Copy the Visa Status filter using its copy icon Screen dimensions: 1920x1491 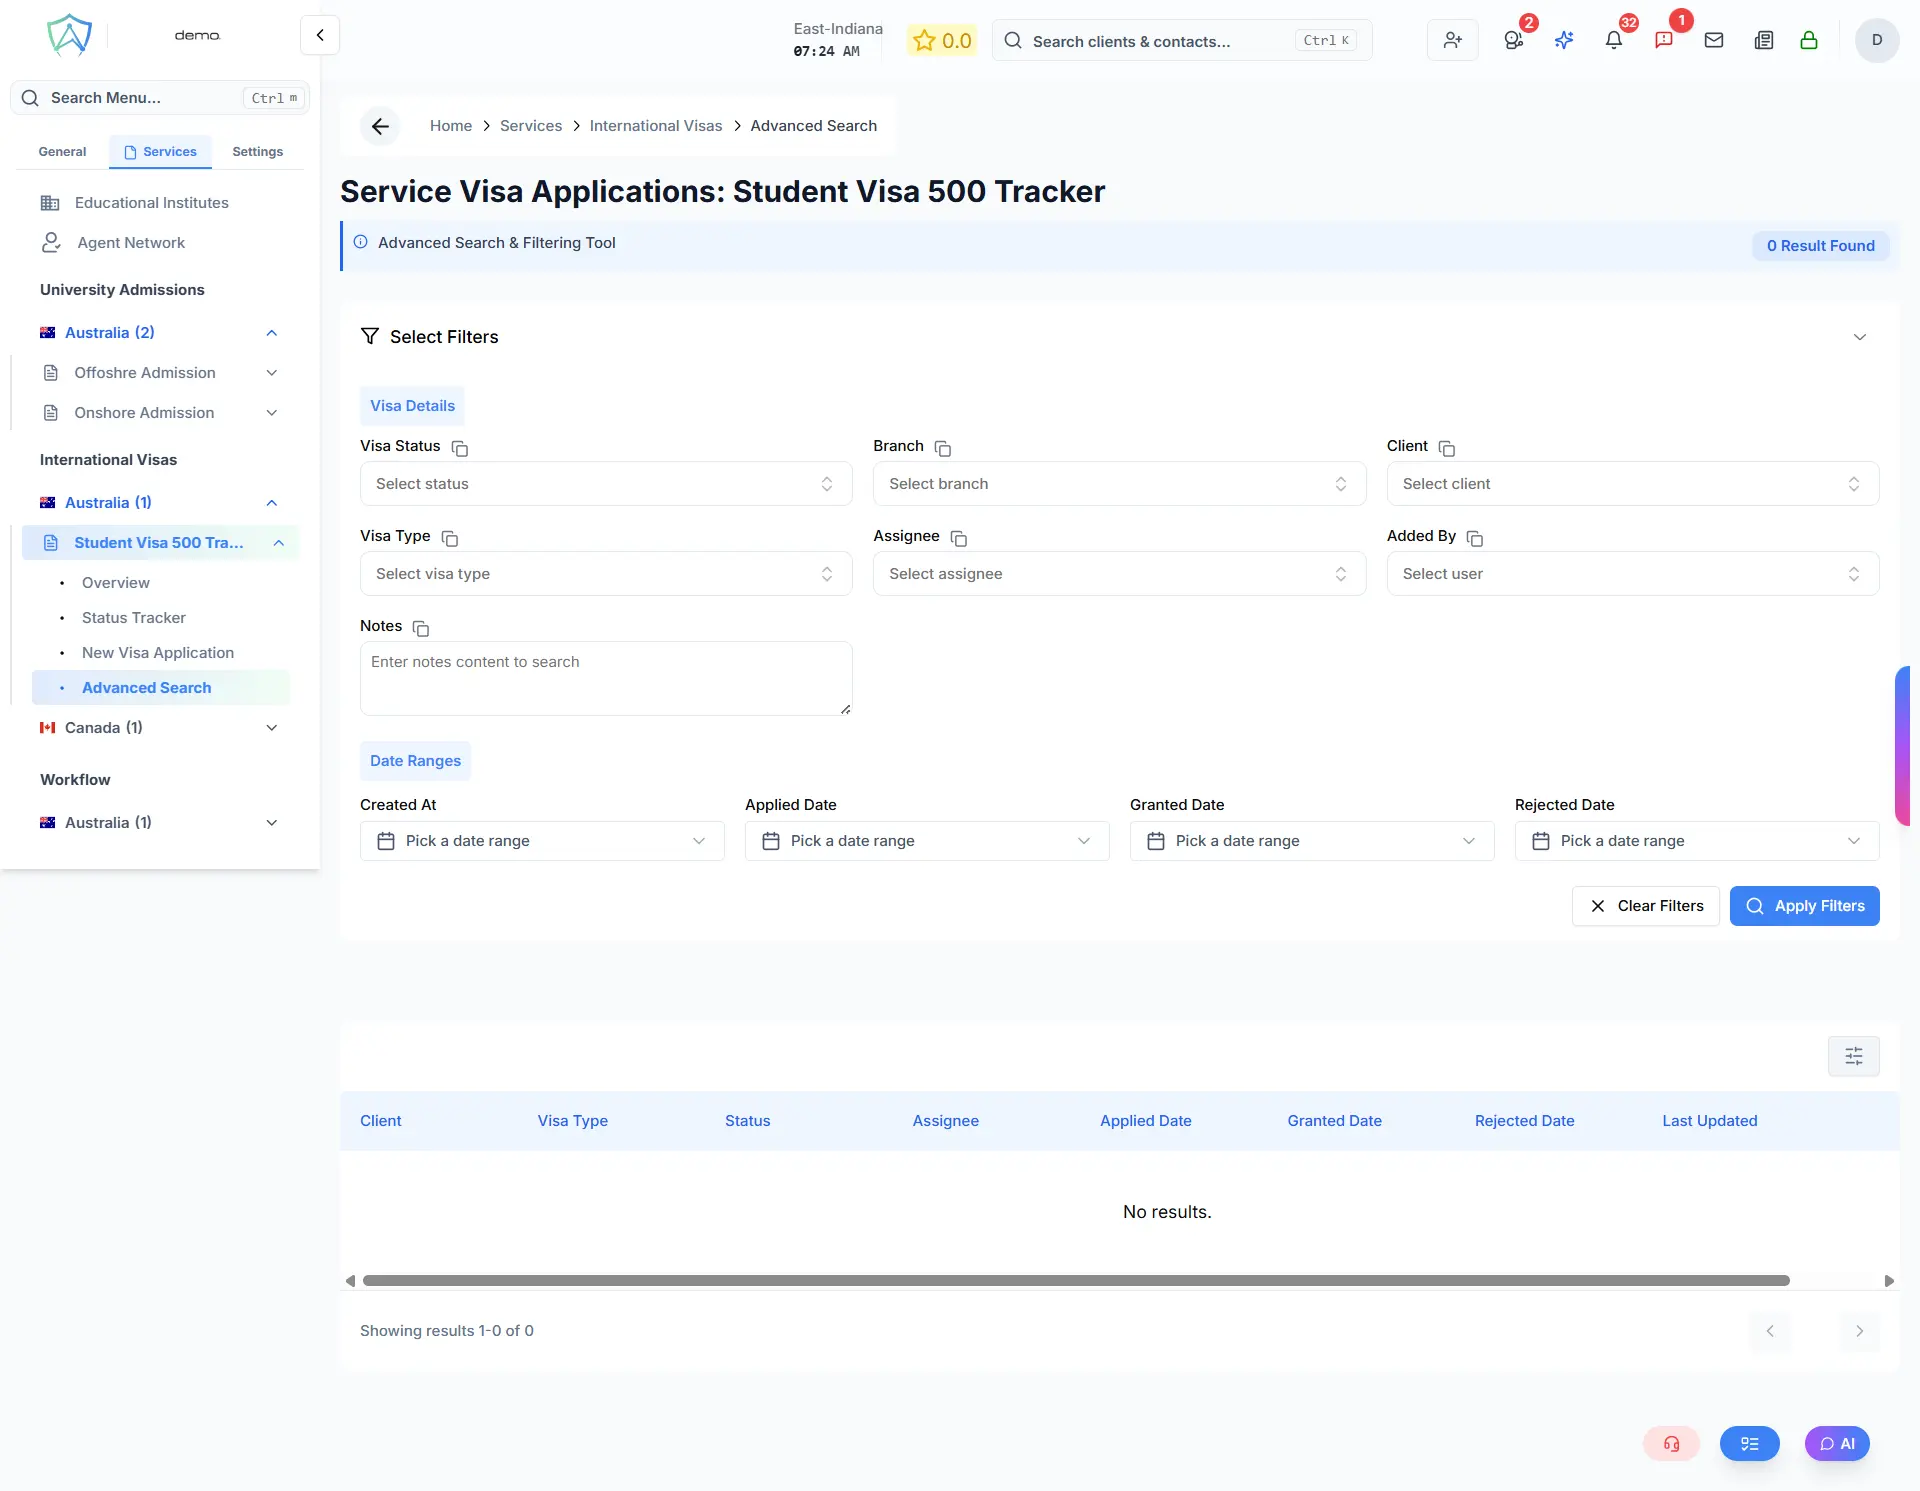click(459, 449)
